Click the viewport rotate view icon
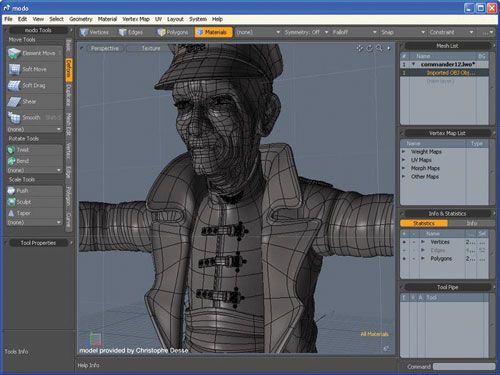 tap(369, 48)
